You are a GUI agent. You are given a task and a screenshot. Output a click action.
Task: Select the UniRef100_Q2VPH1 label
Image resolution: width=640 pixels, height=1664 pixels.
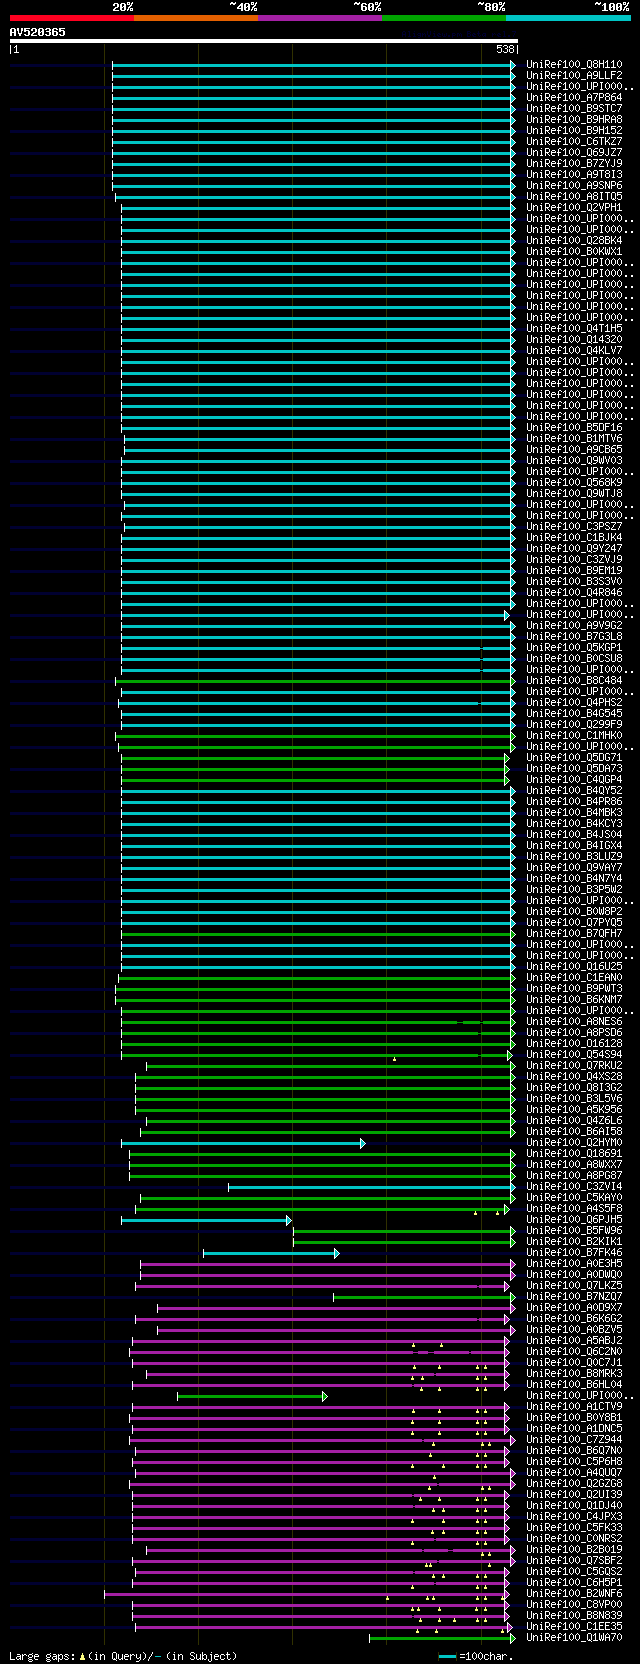pos(574,208)
